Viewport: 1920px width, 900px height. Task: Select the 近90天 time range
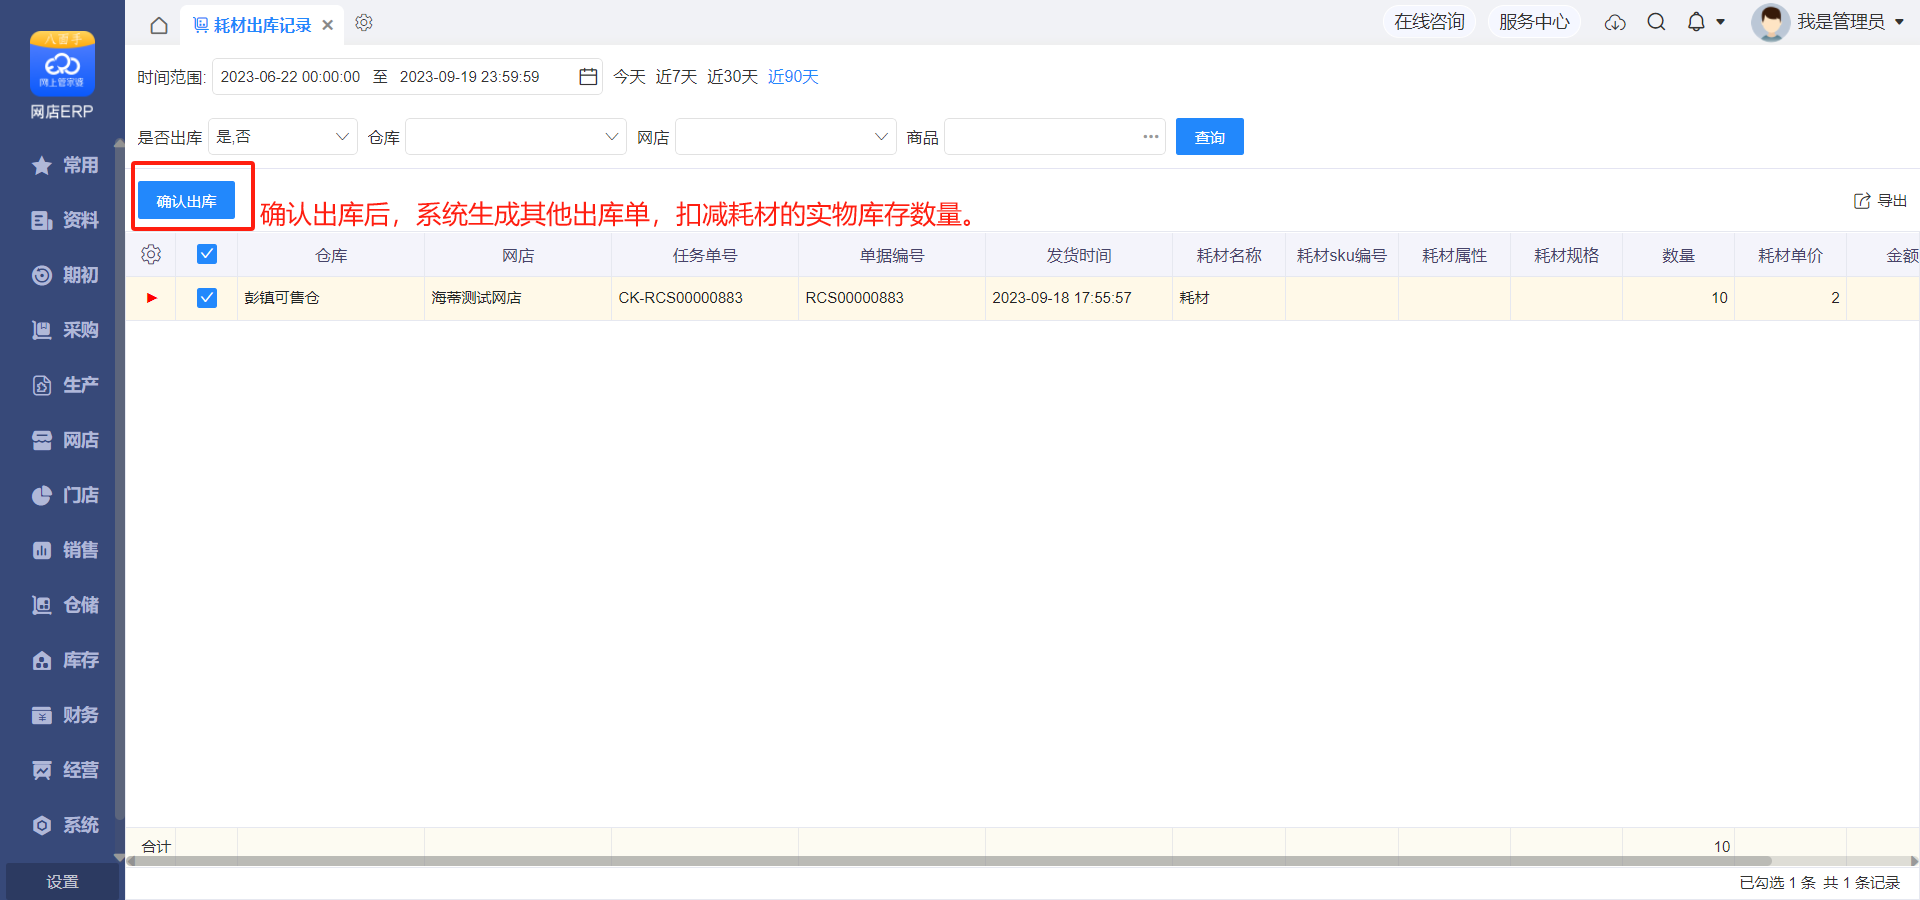(x=793, y=77)
